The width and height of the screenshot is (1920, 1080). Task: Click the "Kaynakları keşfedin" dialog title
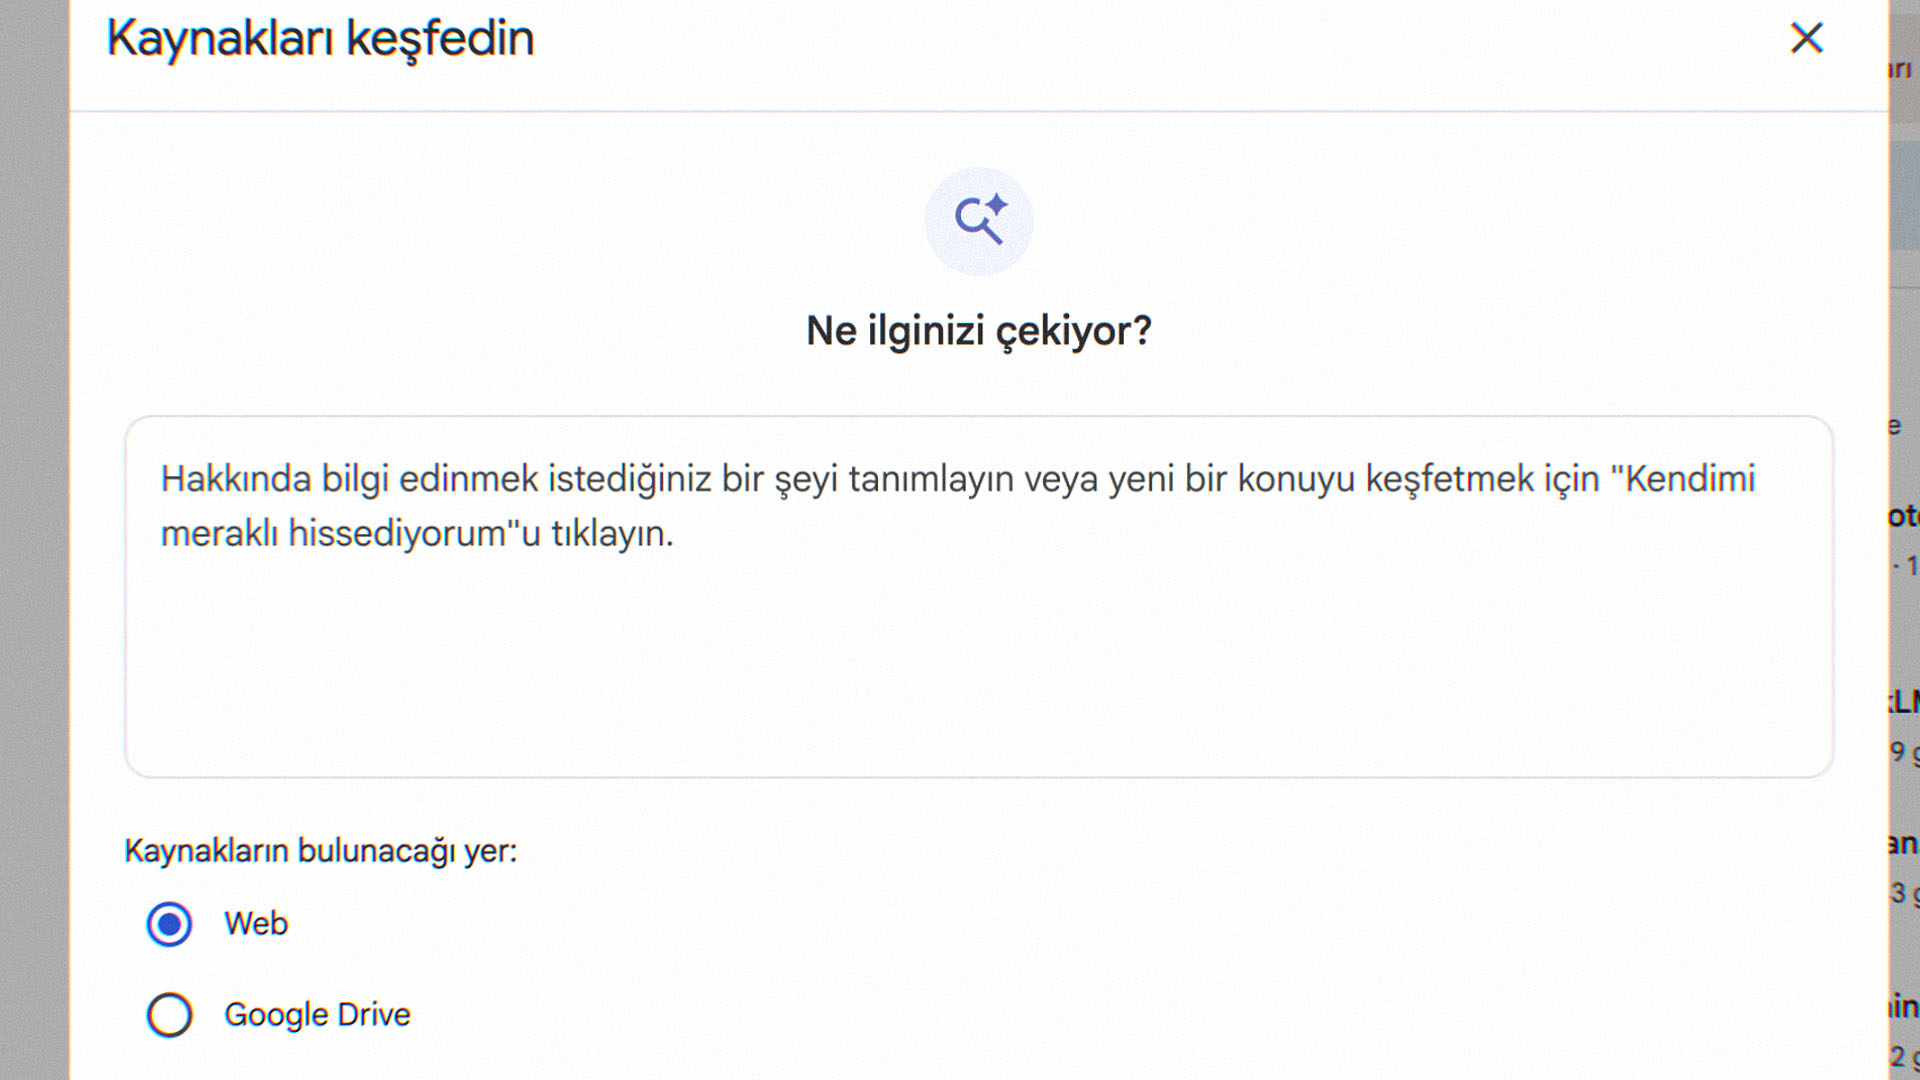pos(320,39)
